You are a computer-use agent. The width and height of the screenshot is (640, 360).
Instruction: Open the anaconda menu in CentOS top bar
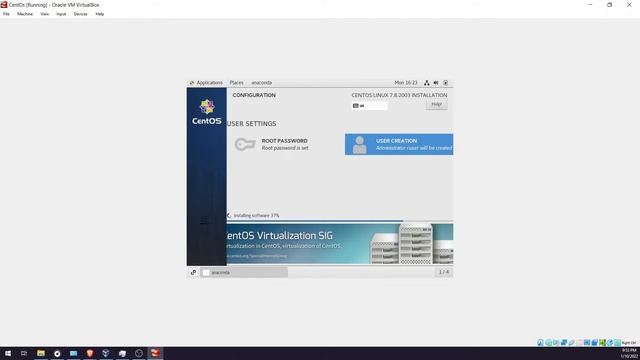click(262, 83)
